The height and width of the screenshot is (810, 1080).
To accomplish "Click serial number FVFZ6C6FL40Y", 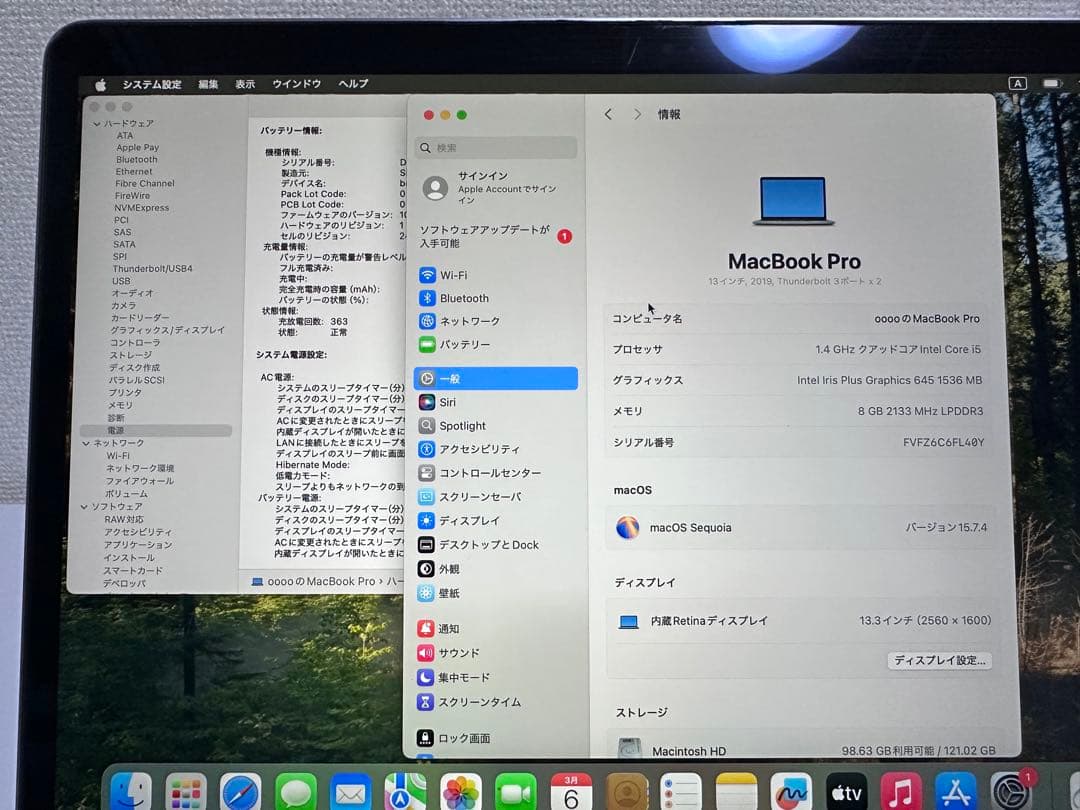I will click(x=944, y=442).
